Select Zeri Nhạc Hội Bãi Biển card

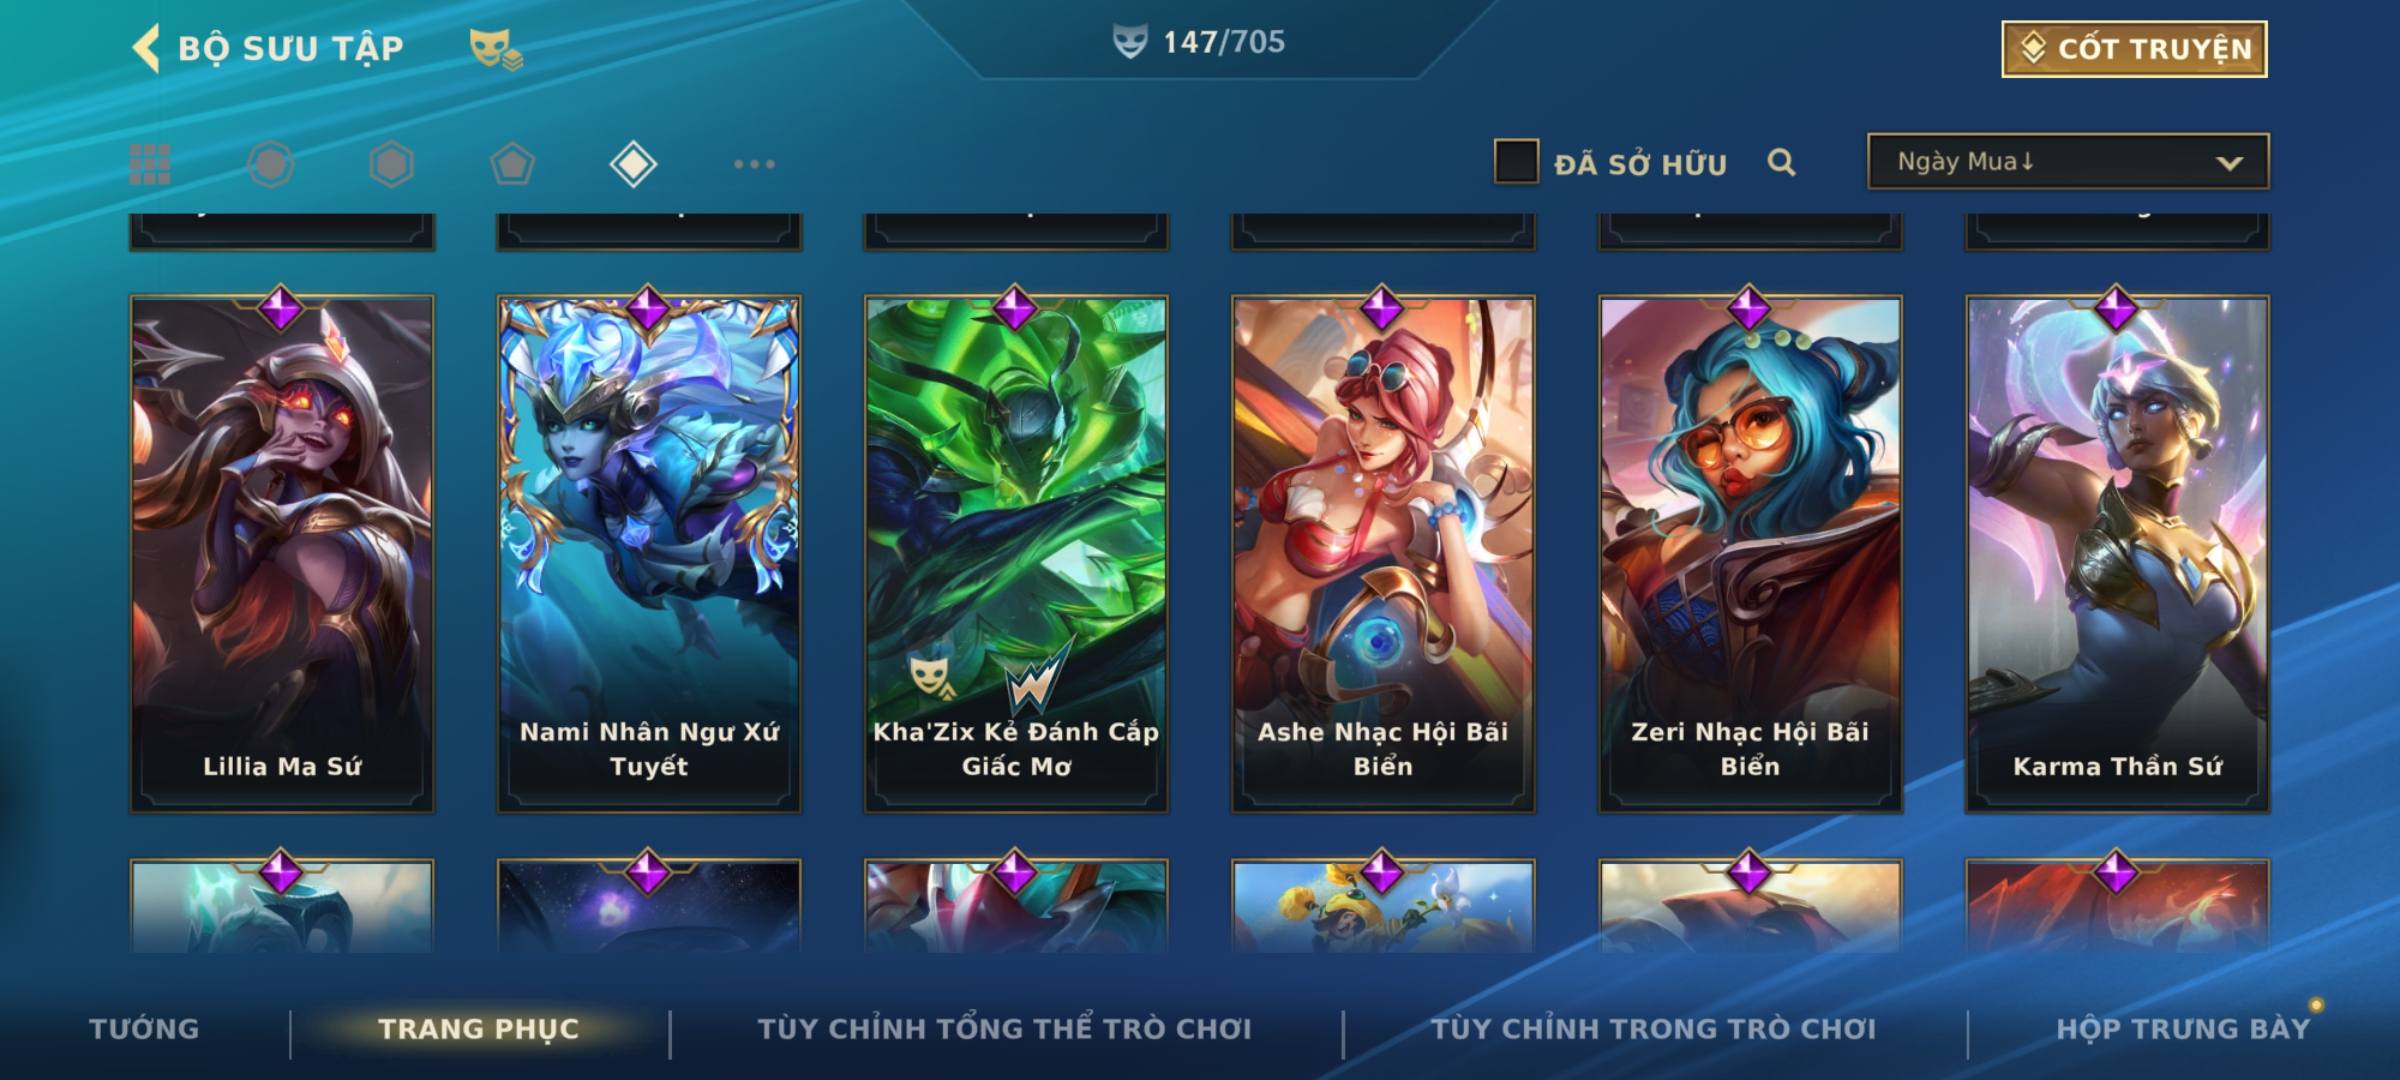1750,553
